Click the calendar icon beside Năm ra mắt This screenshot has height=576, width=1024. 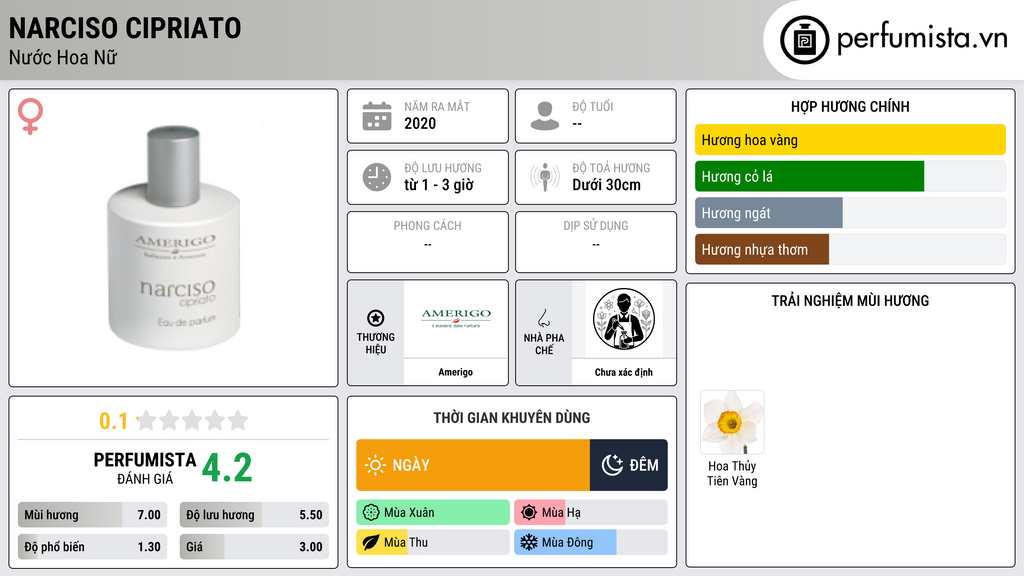tap(377, 116)
